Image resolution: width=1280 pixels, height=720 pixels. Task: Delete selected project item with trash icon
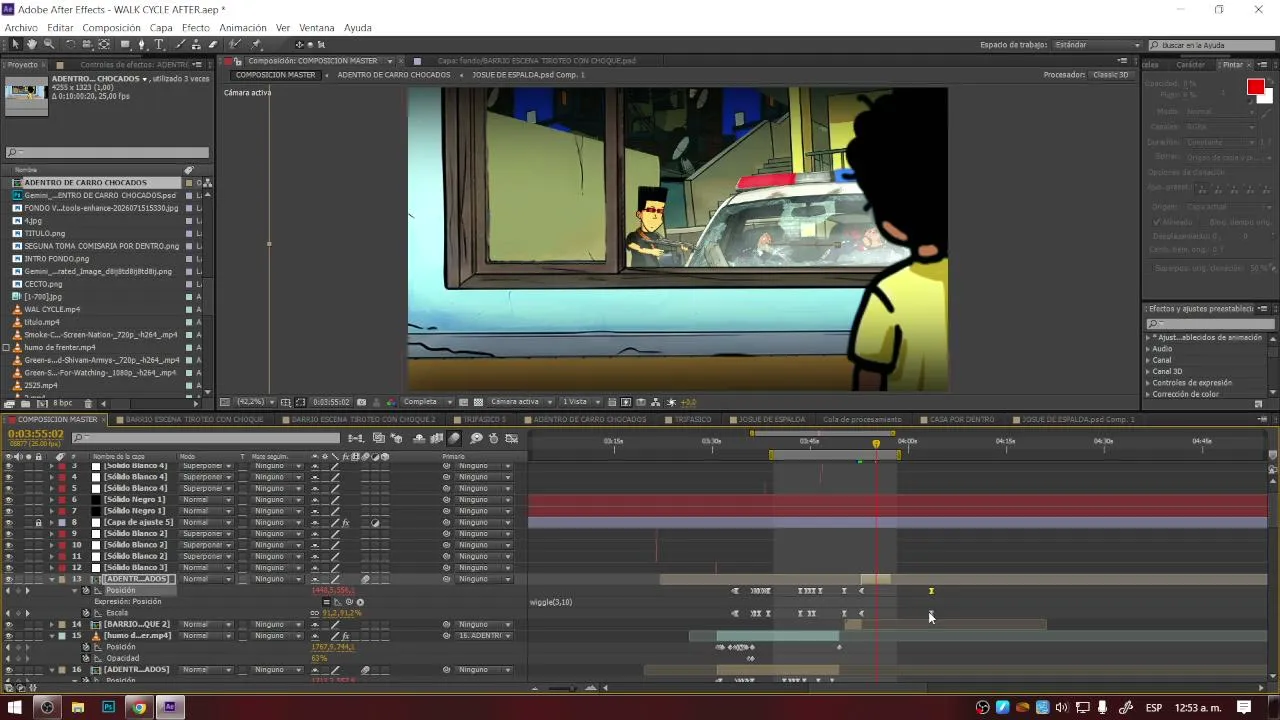point(88,403)
